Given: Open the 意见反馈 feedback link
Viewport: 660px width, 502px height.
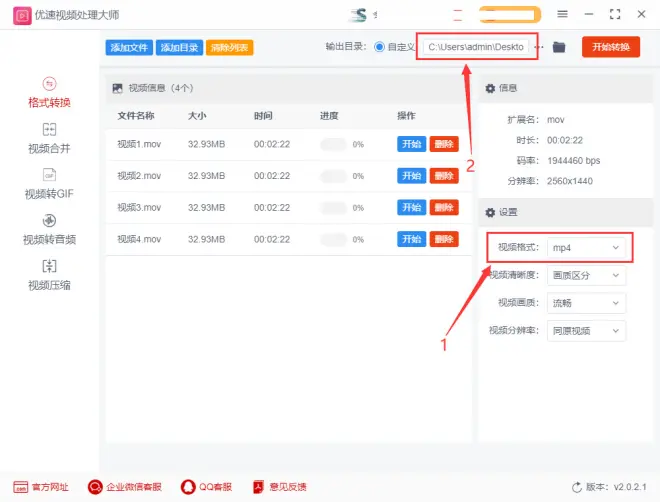Looking at the screenshot, I should pyautogui.click(x=279, y=487).
